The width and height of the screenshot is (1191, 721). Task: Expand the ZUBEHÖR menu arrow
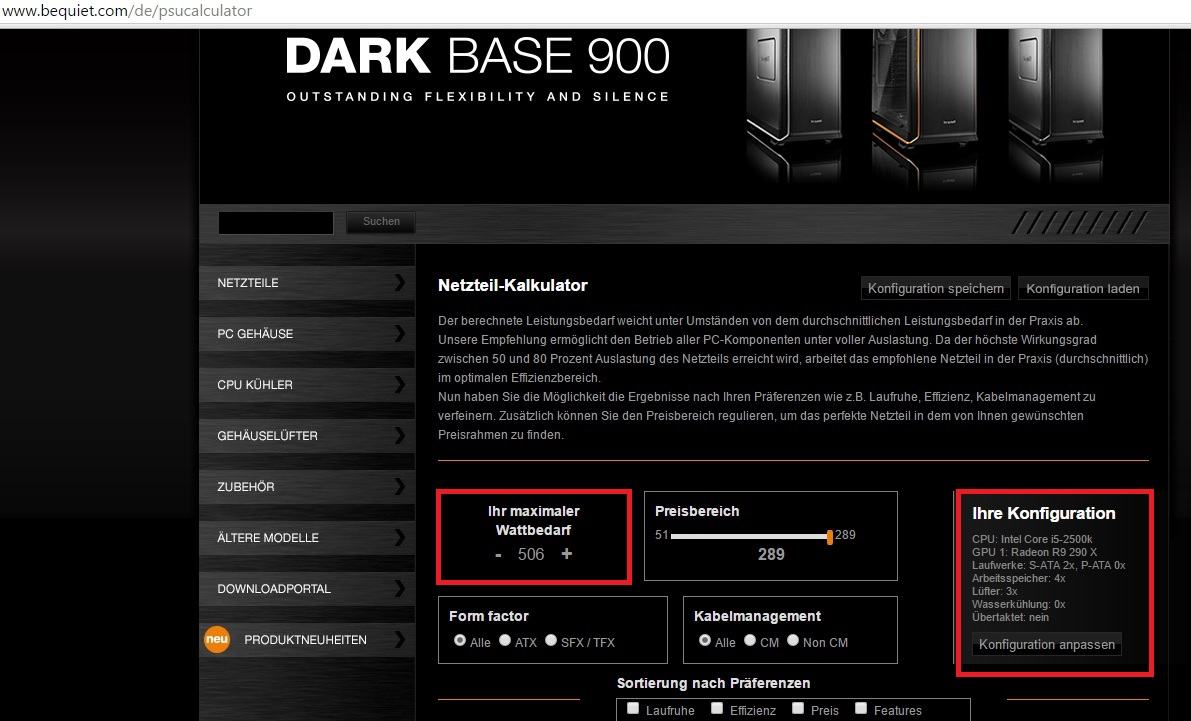400,486
